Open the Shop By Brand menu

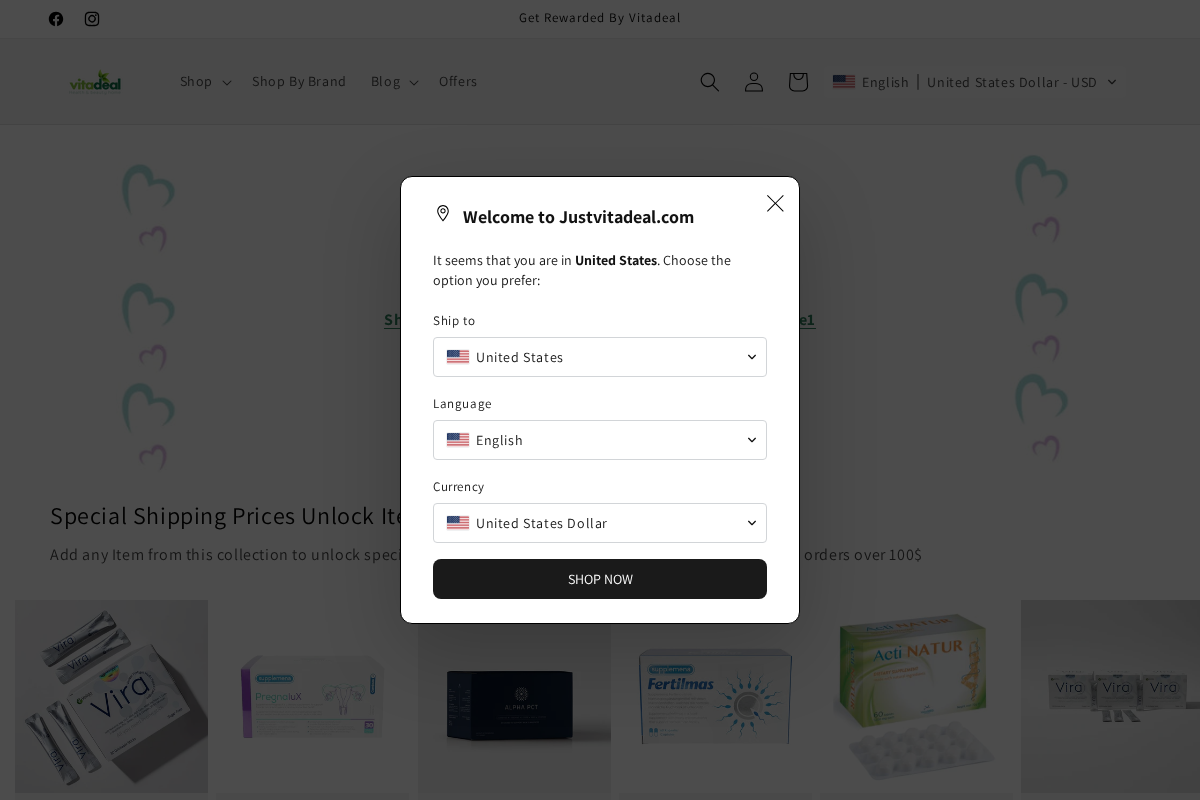(299, 82)
